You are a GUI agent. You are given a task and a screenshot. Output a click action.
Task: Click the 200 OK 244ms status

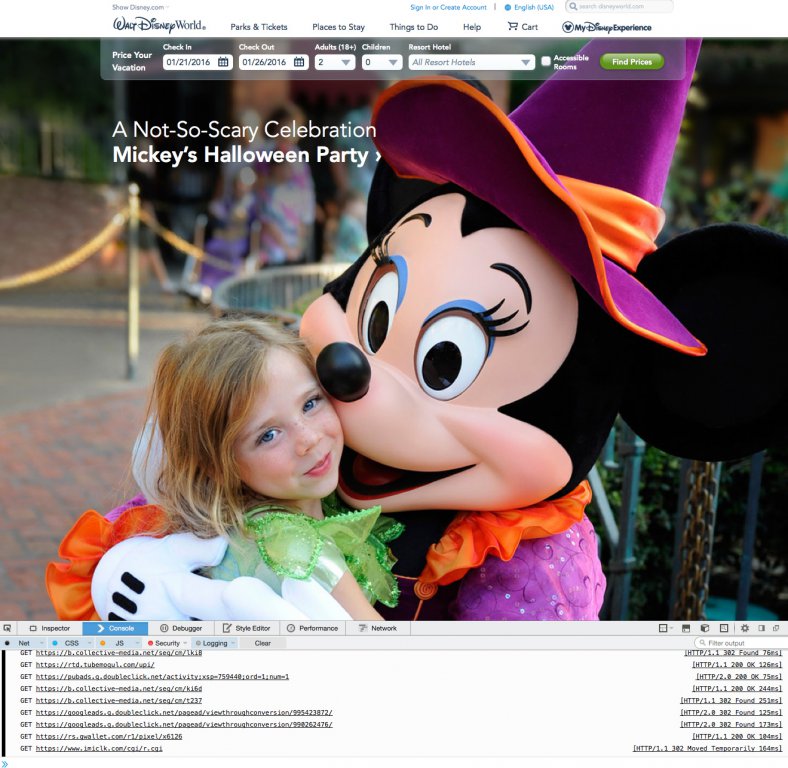[737, 689]
